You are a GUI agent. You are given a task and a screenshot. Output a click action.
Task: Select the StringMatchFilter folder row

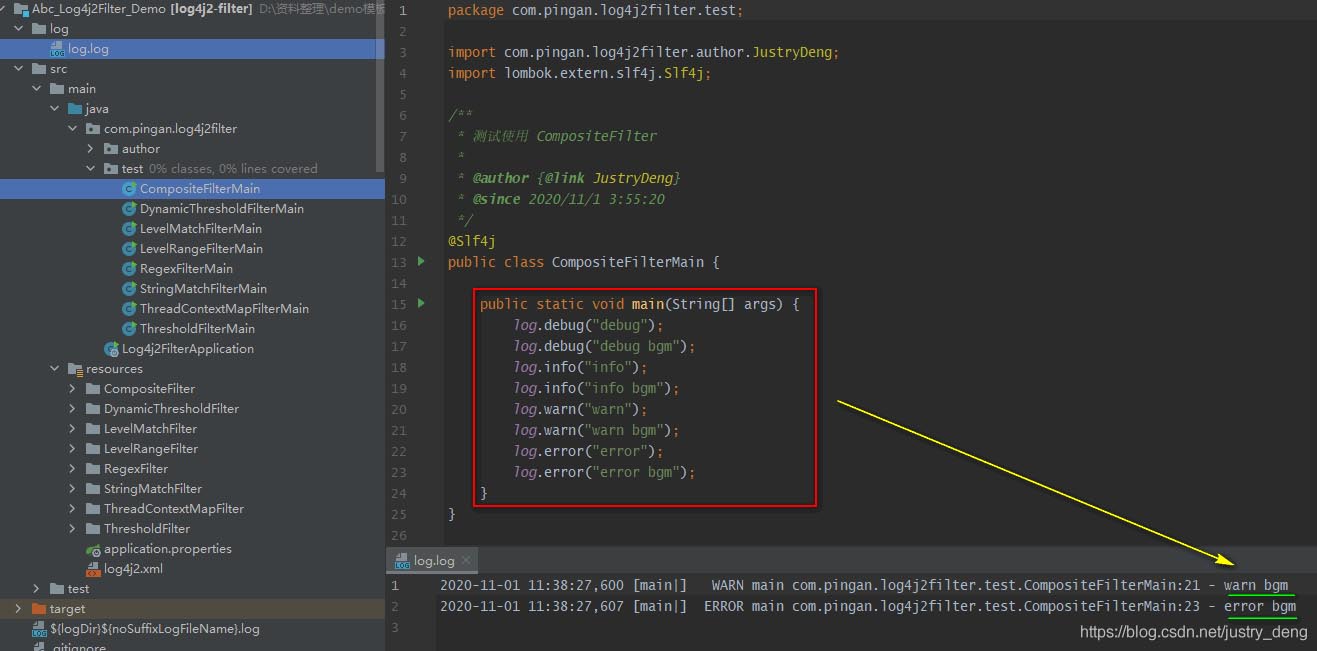192,489
